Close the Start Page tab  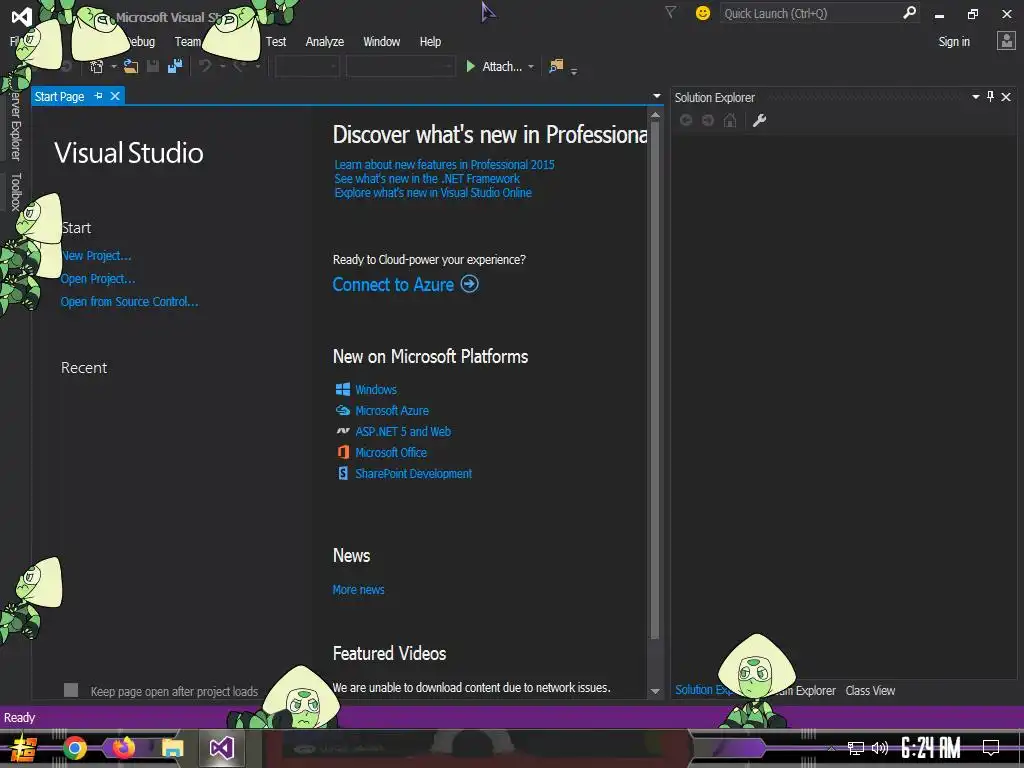pos(115,96)
